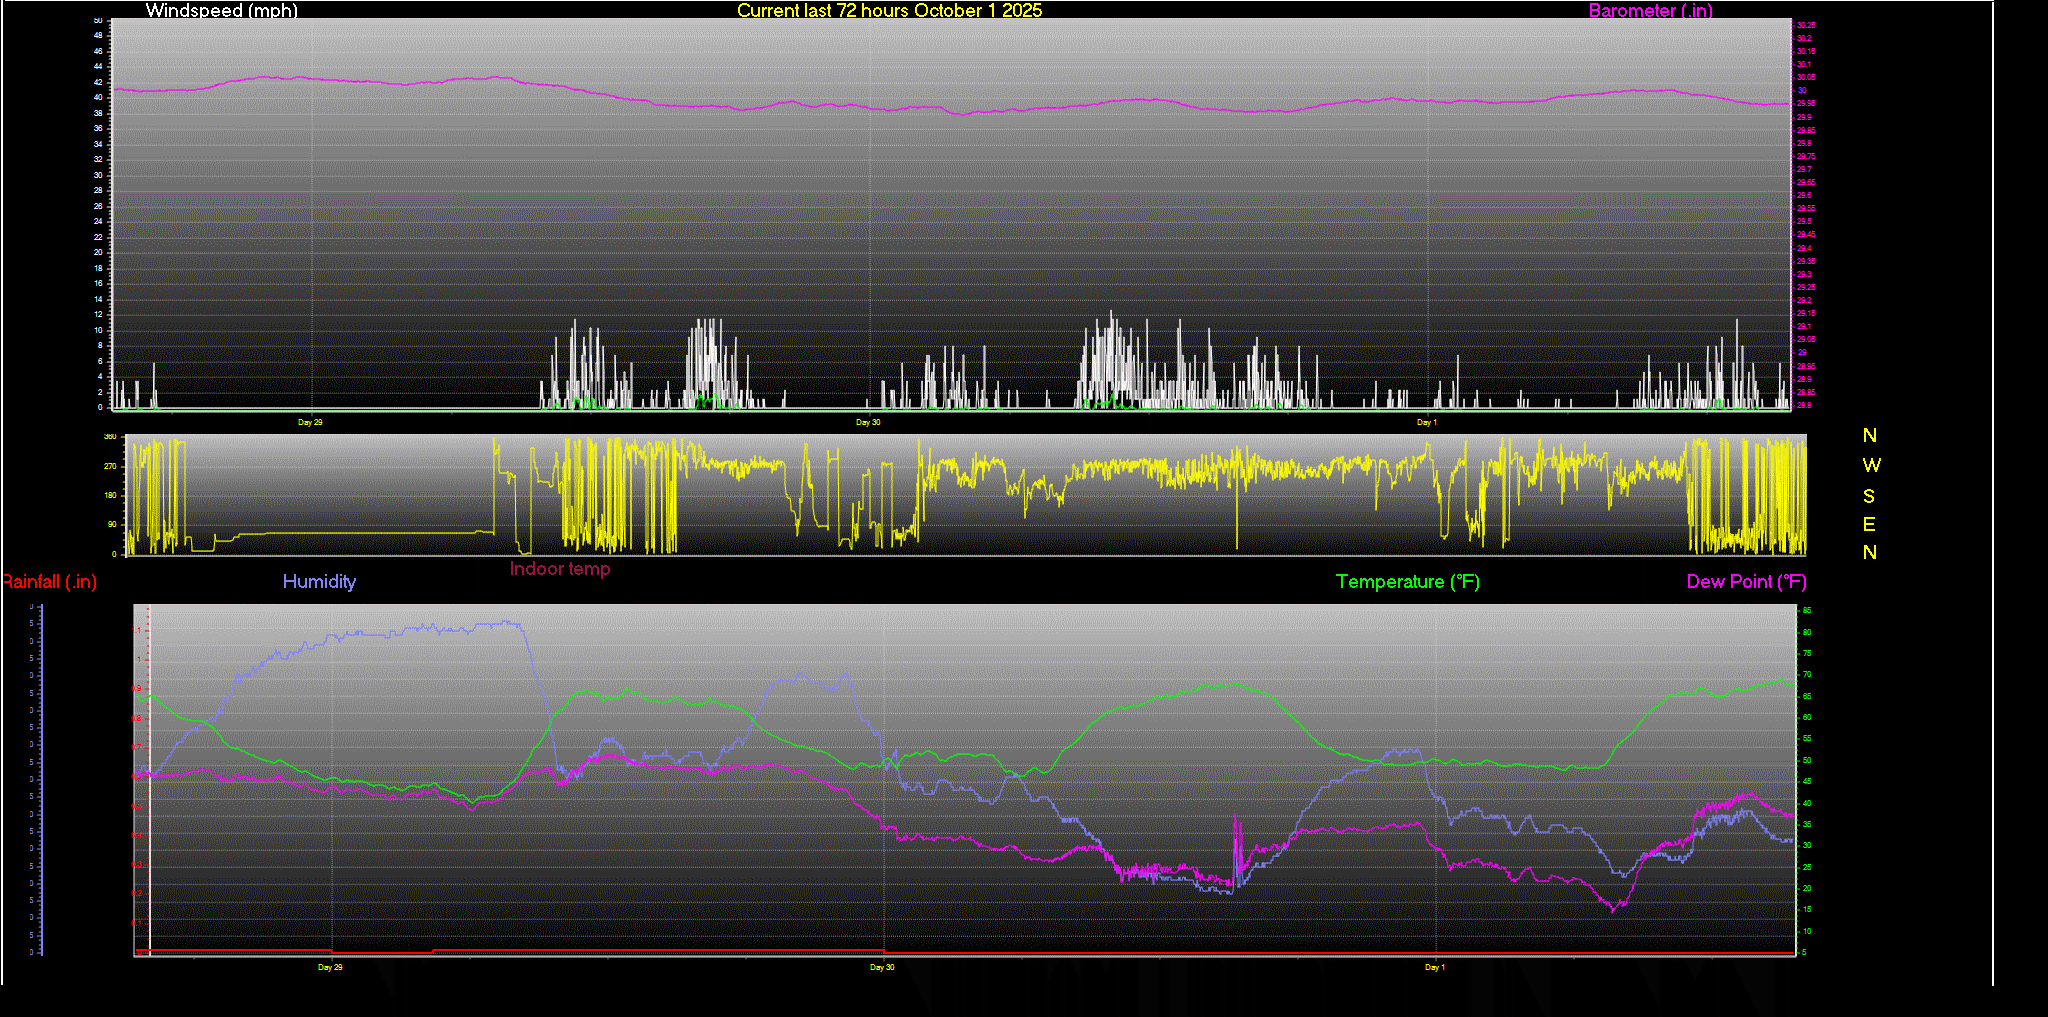Click the Barometer (.in) legend label

[1650, 11]
